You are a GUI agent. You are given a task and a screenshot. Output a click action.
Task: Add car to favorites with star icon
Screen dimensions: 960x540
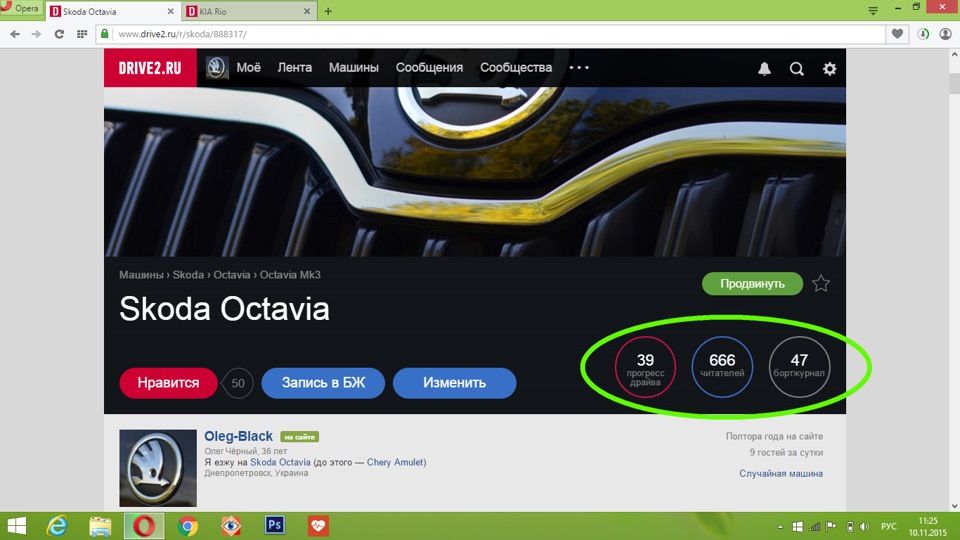click(821, 283)
